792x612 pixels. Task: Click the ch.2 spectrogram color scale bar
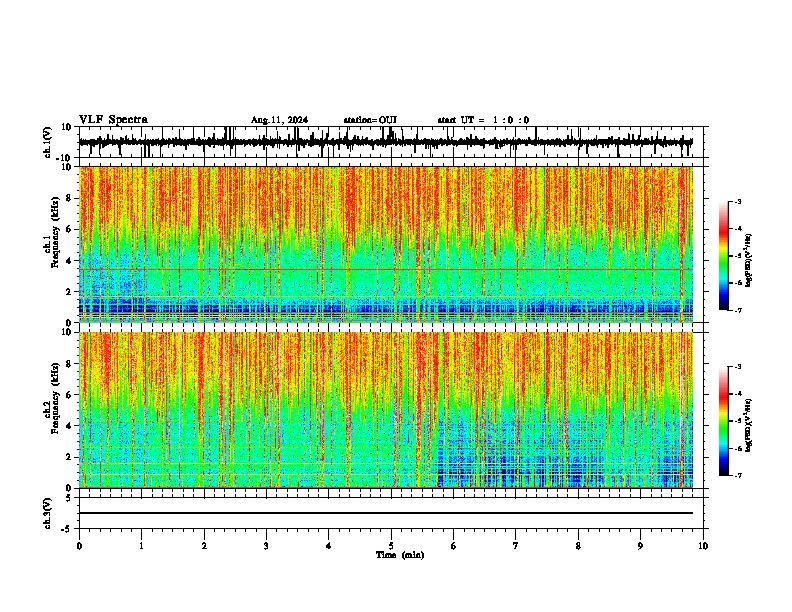click(x=723, y=421)
